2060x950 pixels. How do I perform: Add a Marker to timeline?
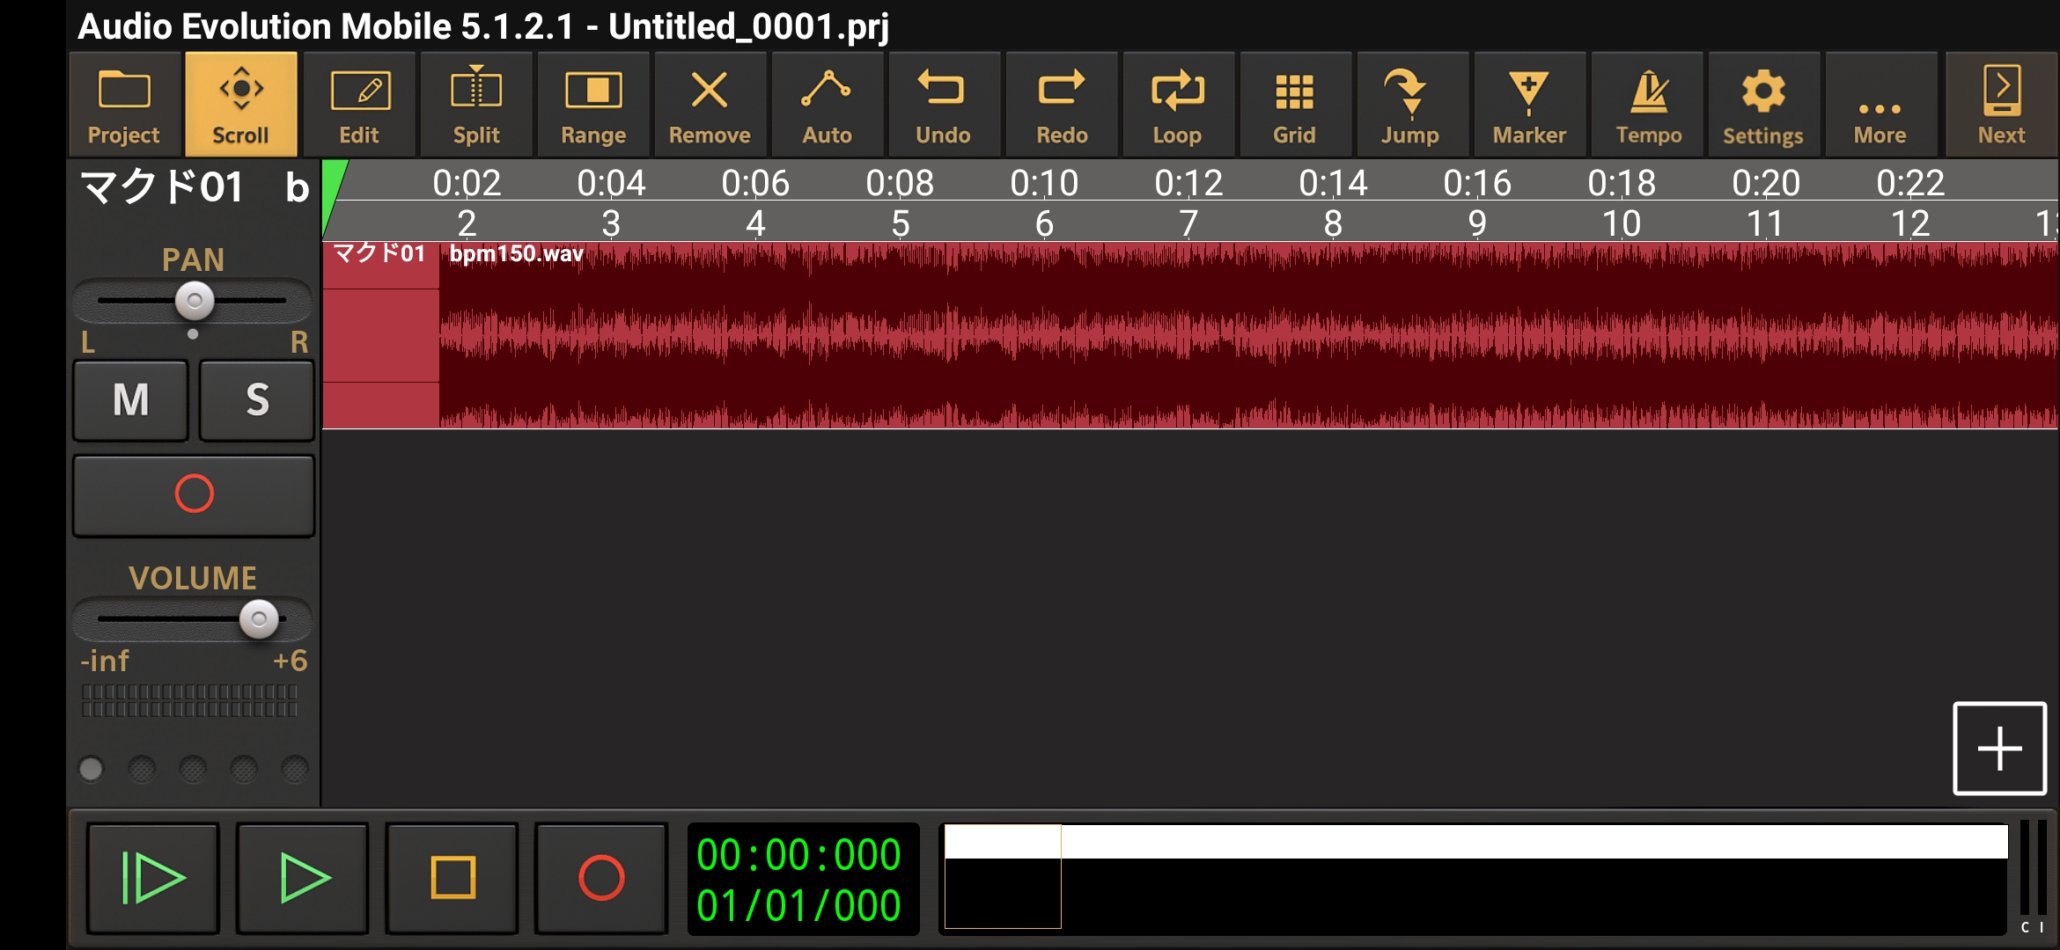tap(1529, 105)
